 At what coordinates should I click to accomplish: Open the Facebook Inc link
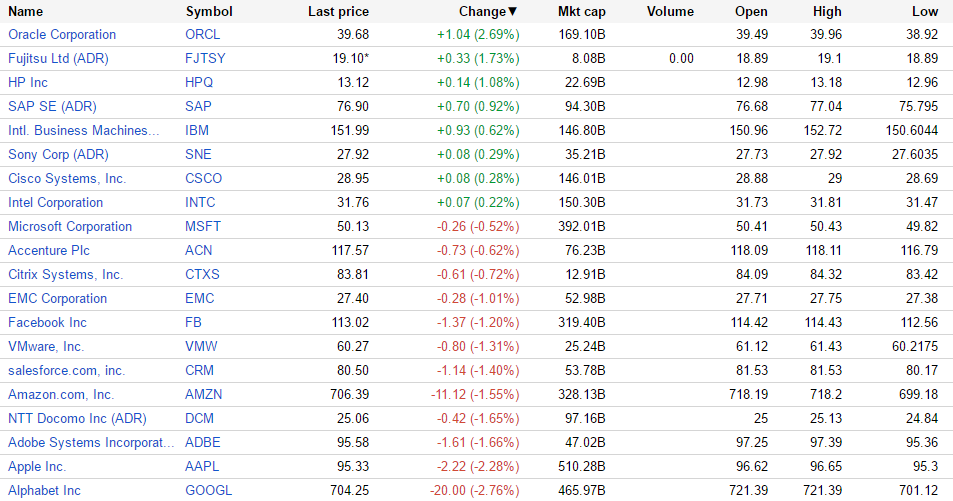[47, 323]
